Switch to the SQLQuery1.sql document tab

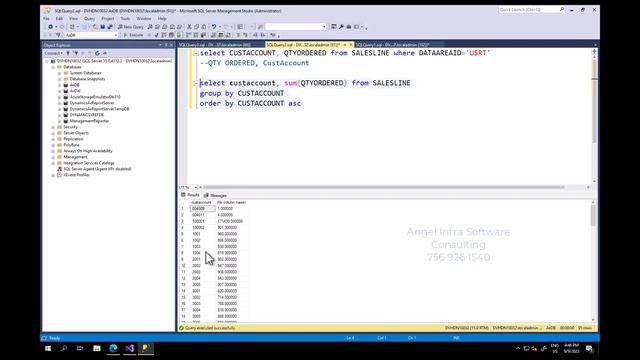(393, 45)
